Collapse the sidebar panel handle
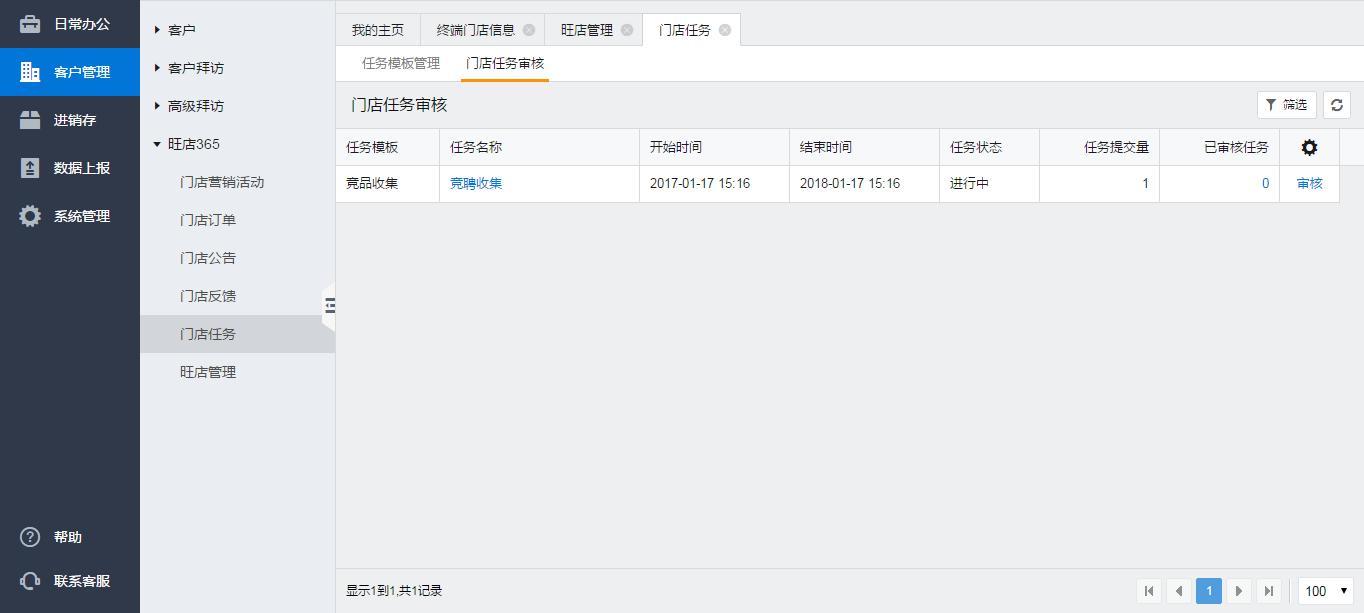Screen dimensions: 1364x613 coord(329,306)
